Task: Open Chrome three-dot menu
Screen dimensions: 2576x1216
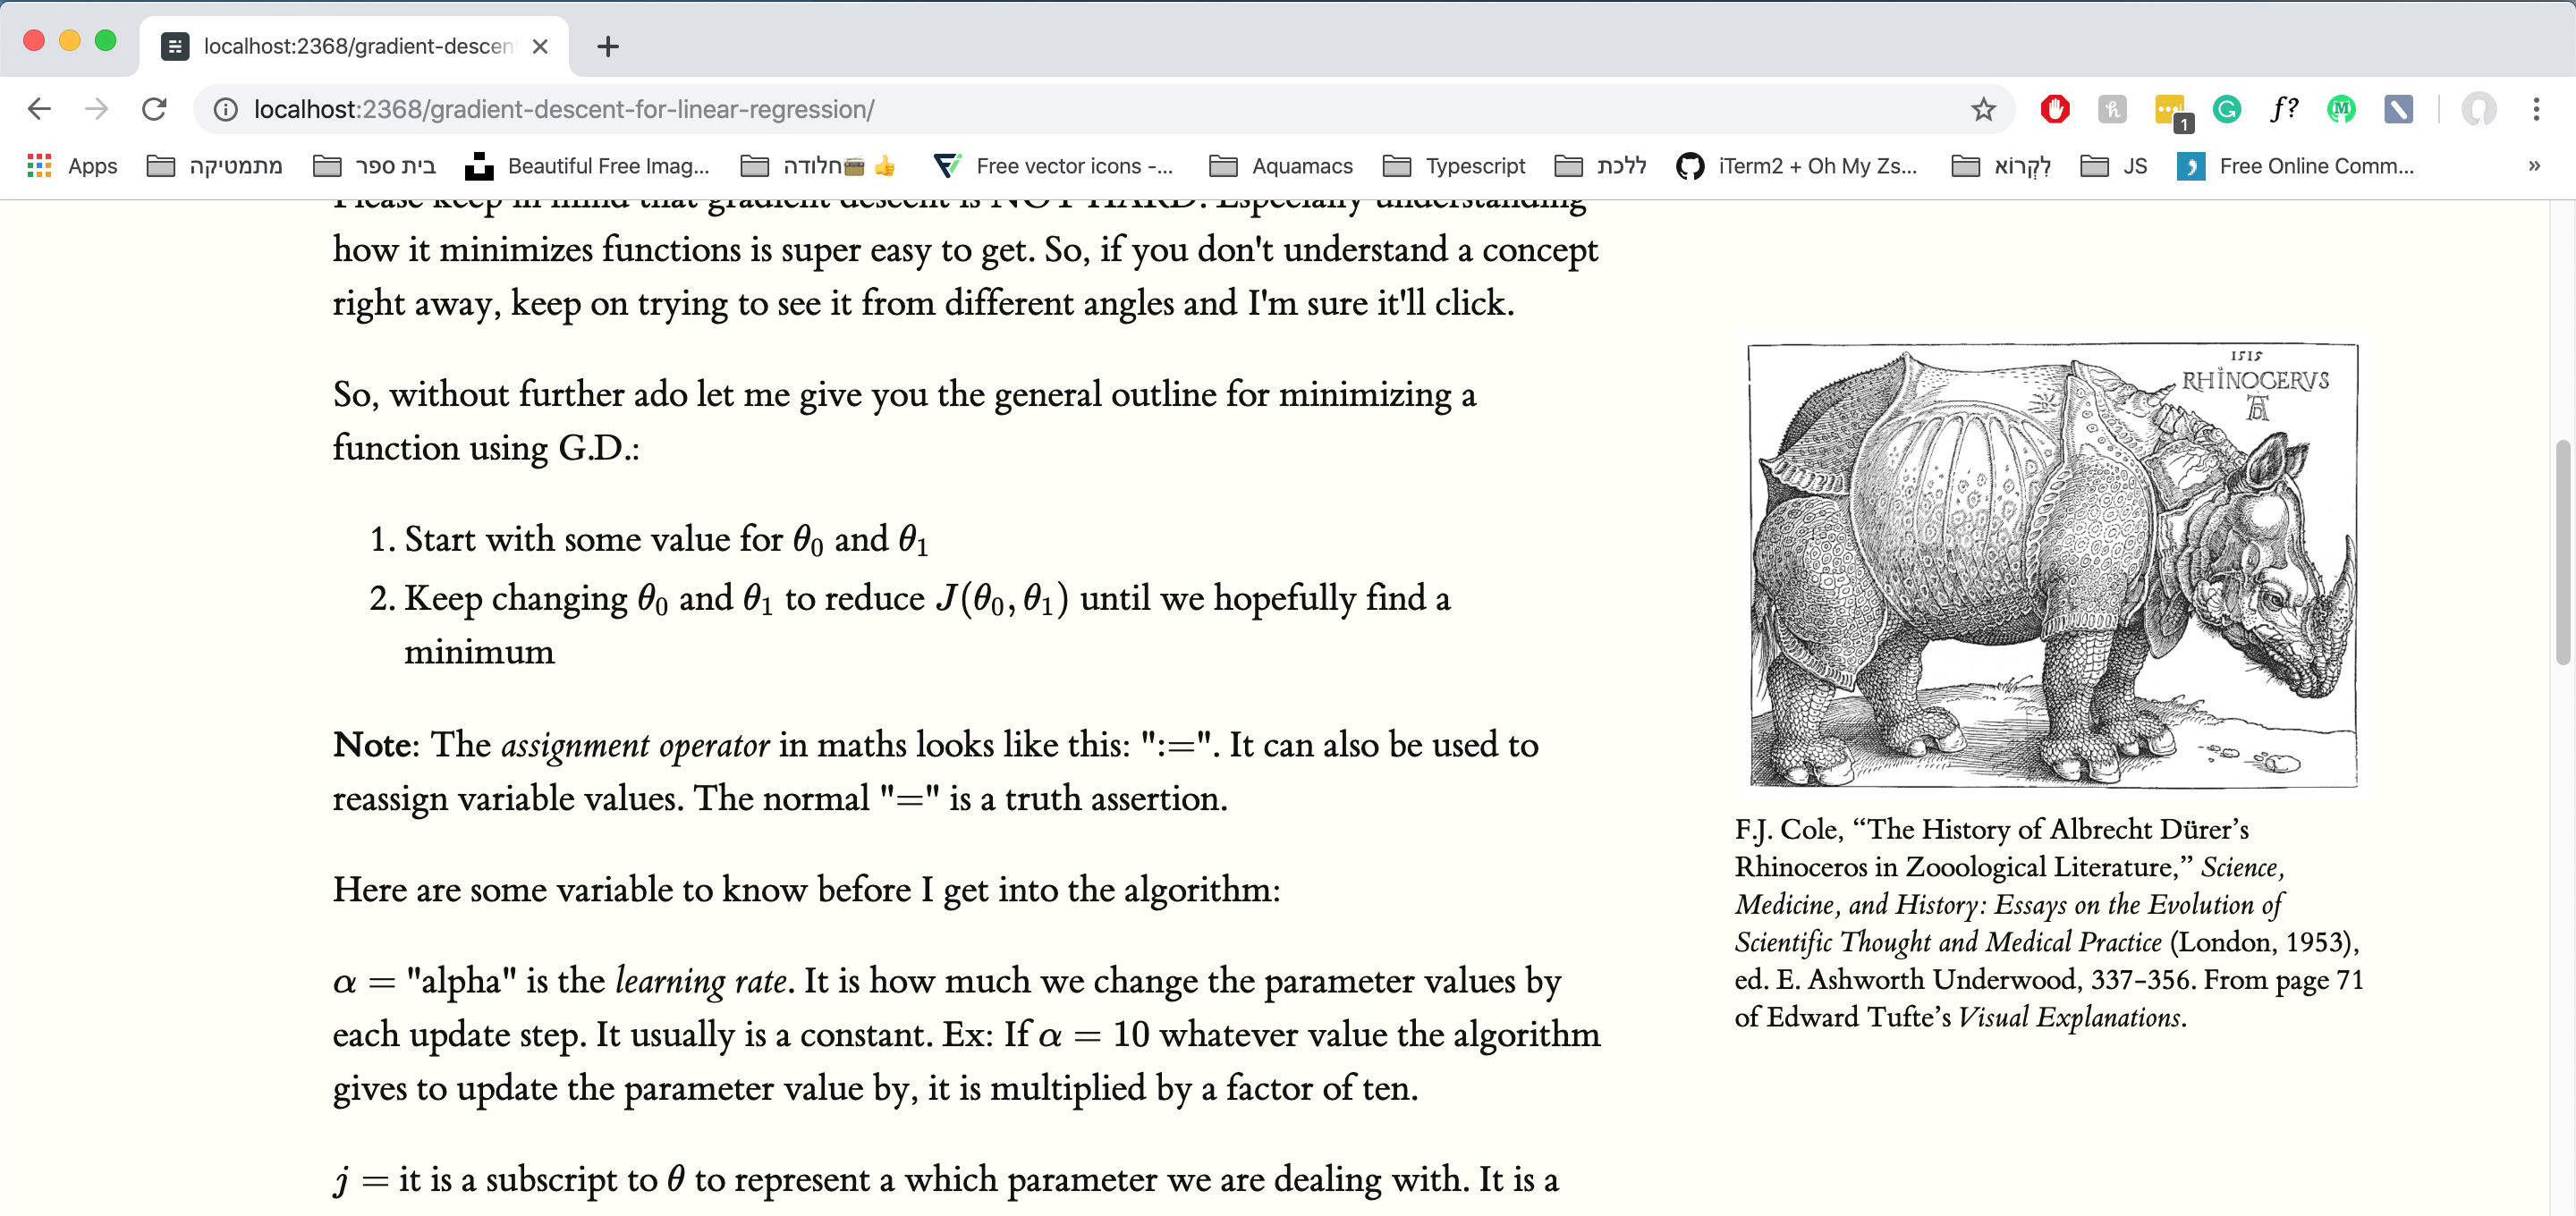Action: (x=2536, y=109)
